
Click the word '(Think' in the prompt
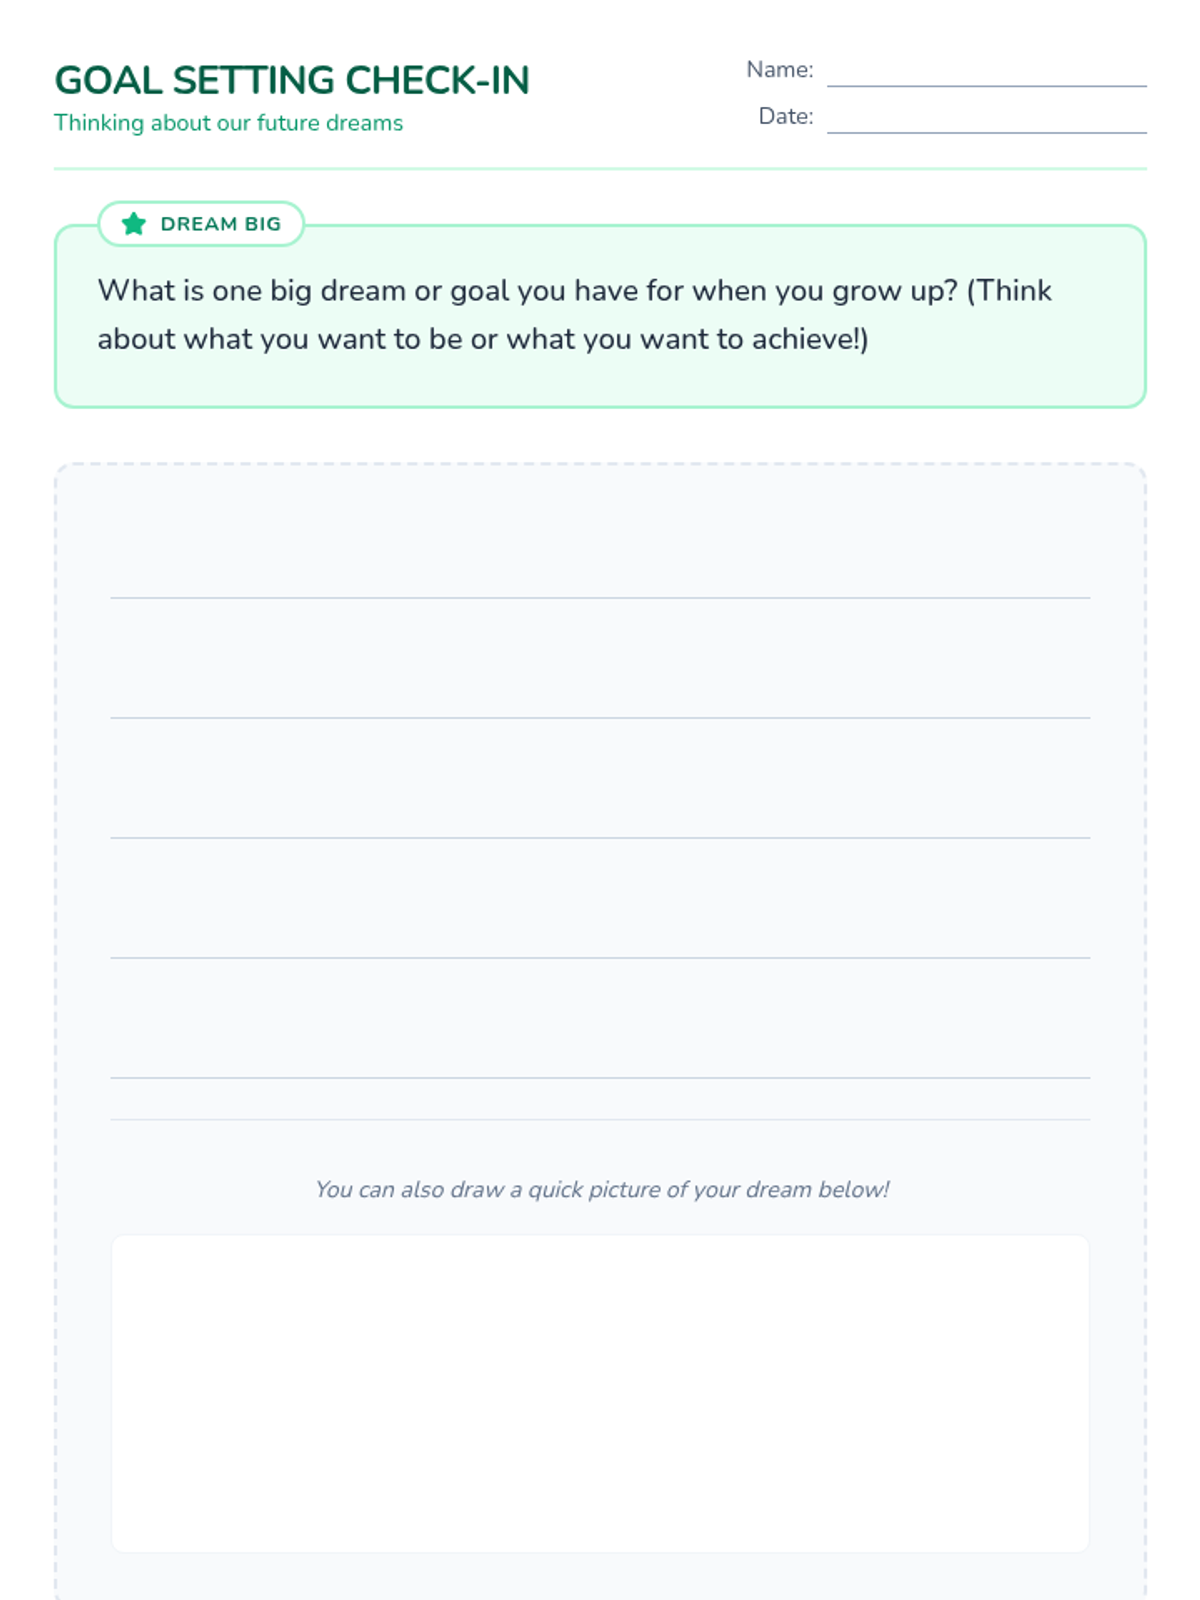[x=1008, y=291]
